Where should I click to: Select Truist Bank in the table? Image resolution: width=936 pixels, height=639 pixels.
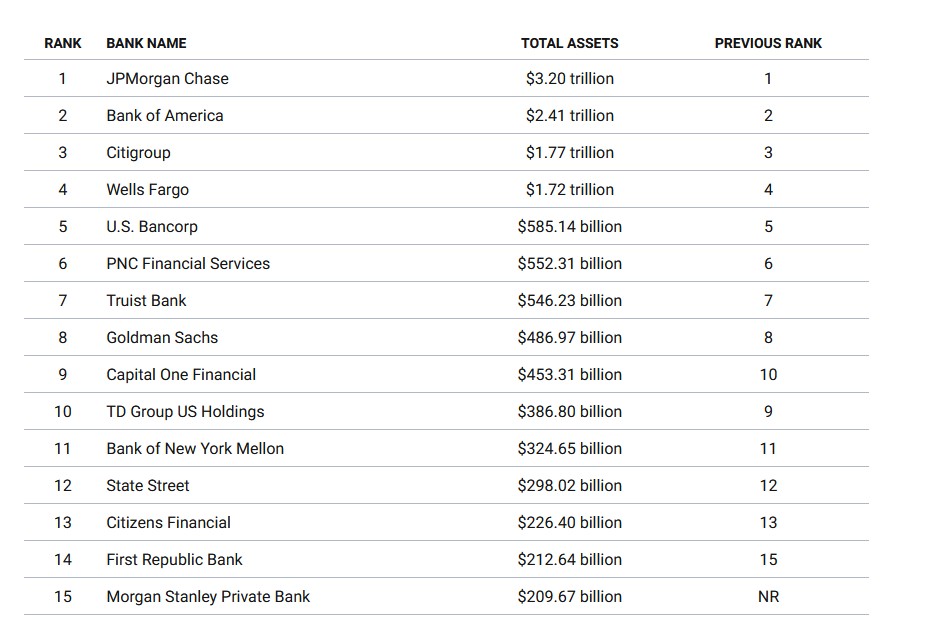(146, 301)
